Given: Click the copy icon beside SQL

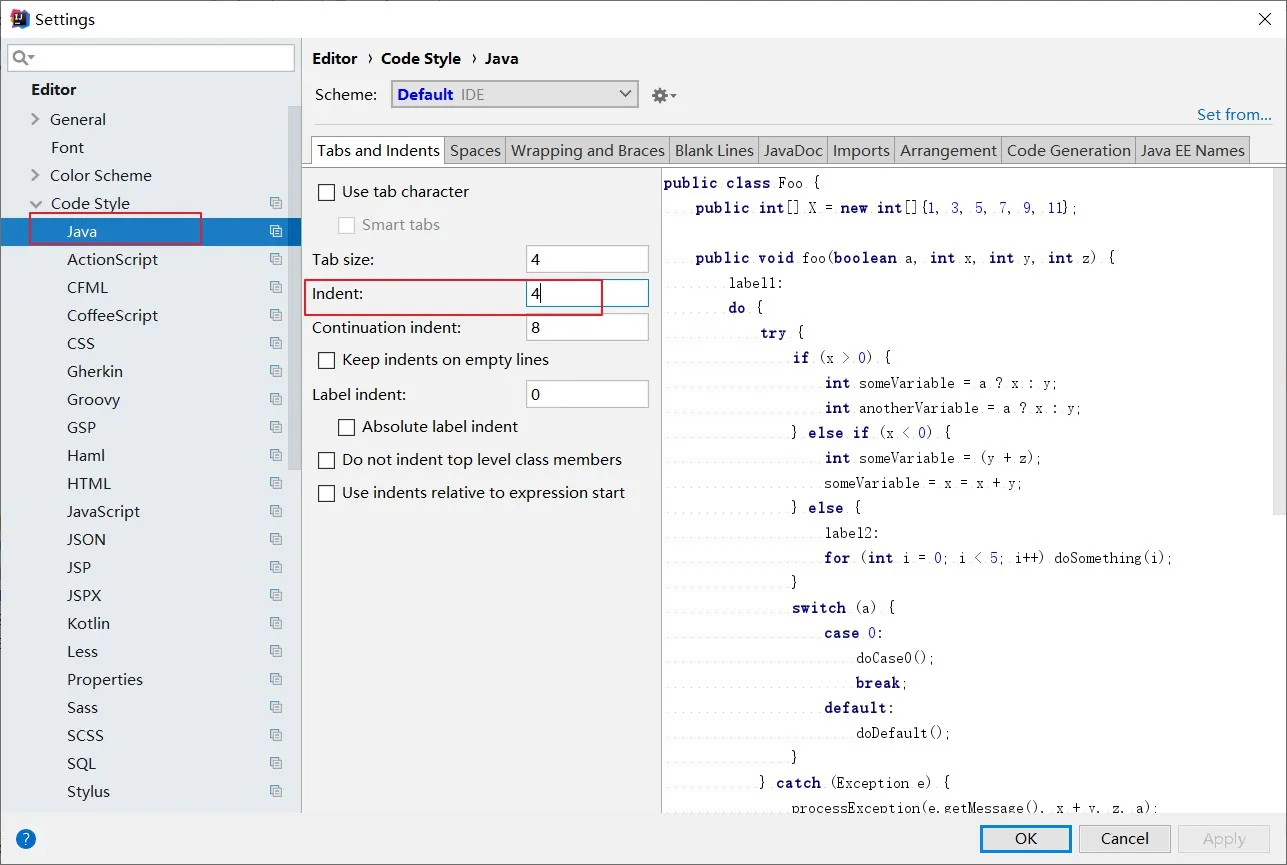Looking at the screenshot, I should (x=276, y=763).
